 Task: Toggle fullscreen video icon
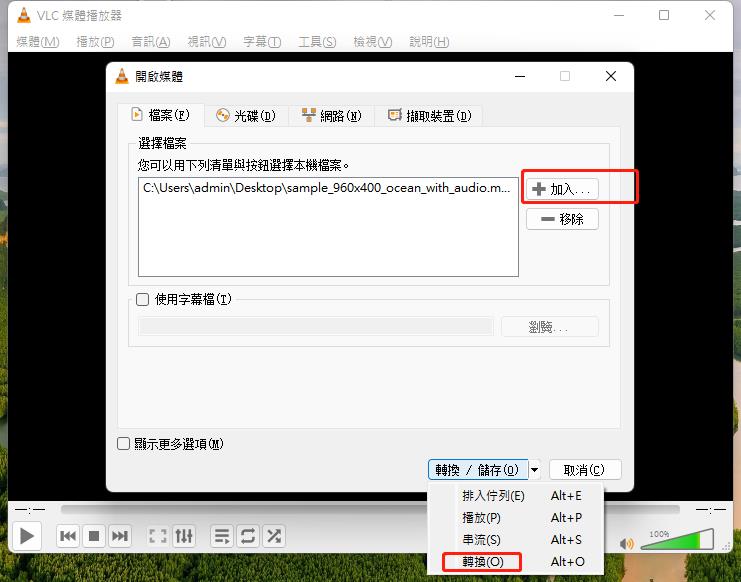[x=158, y=536]
